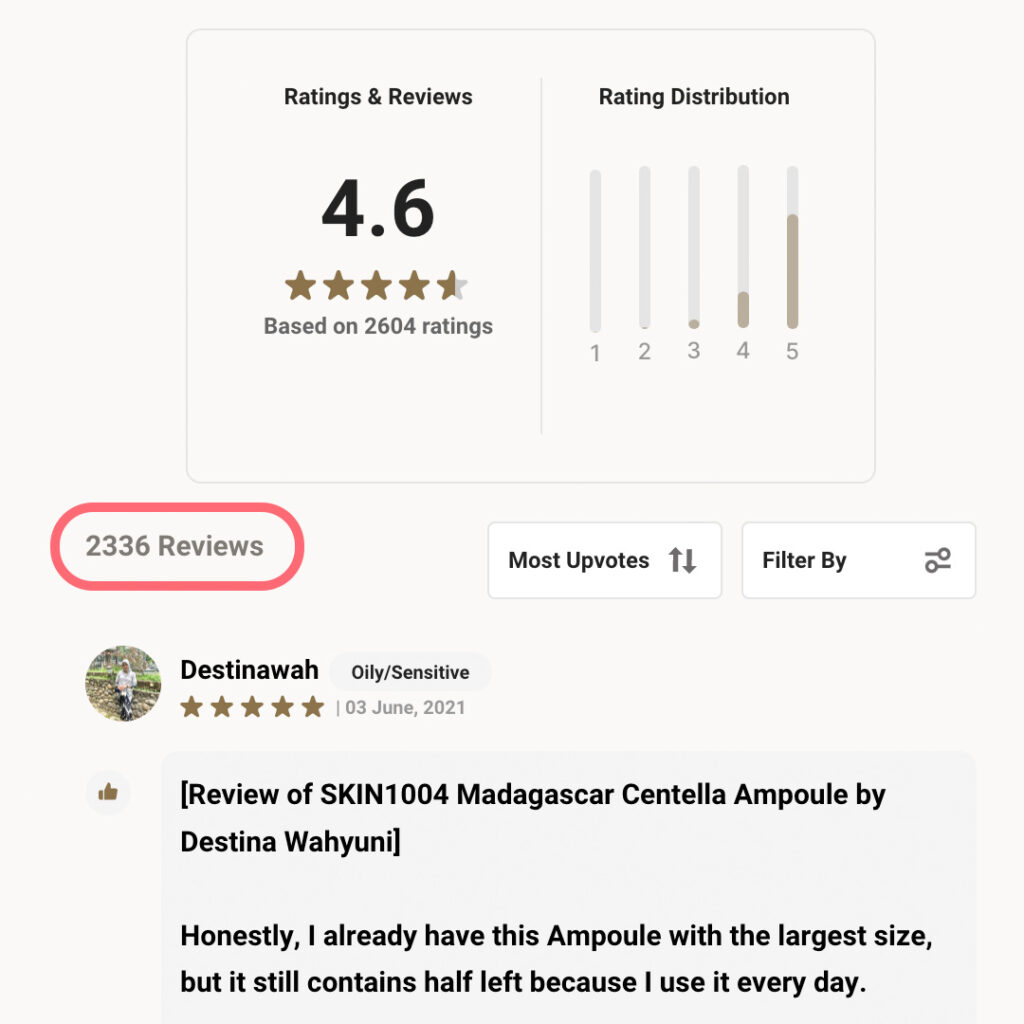The width and height of the screenshot is (1024, 1024).
Task: Click the review title text about SKIN1004
Action: pos(532,818)
